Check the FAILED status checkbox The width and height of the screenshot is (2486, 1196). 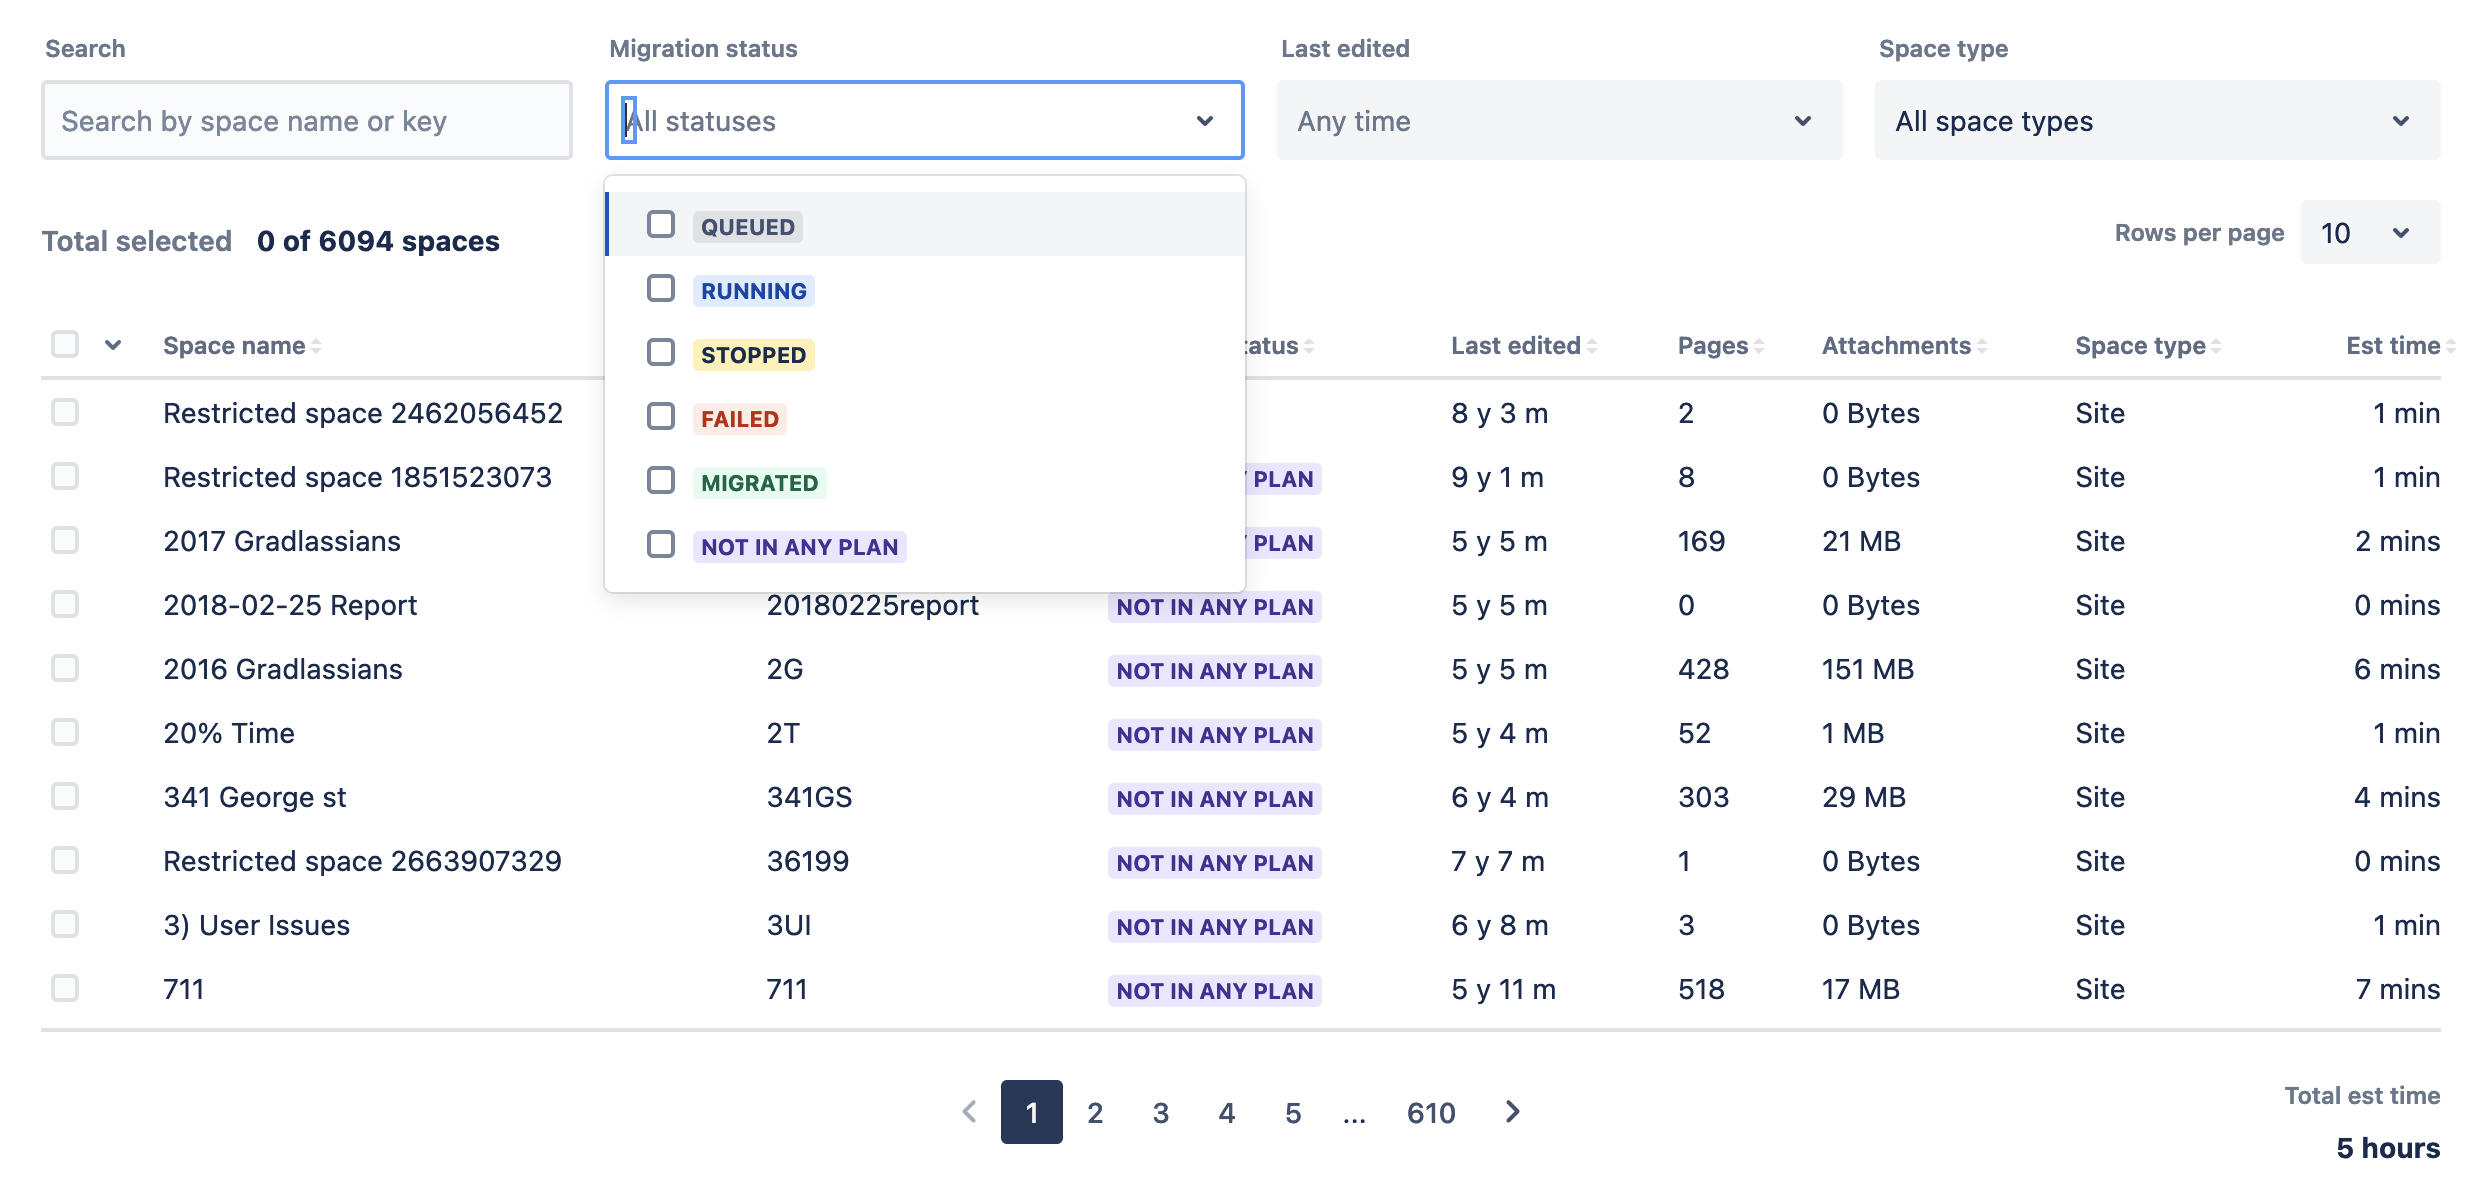coord(661,416)
